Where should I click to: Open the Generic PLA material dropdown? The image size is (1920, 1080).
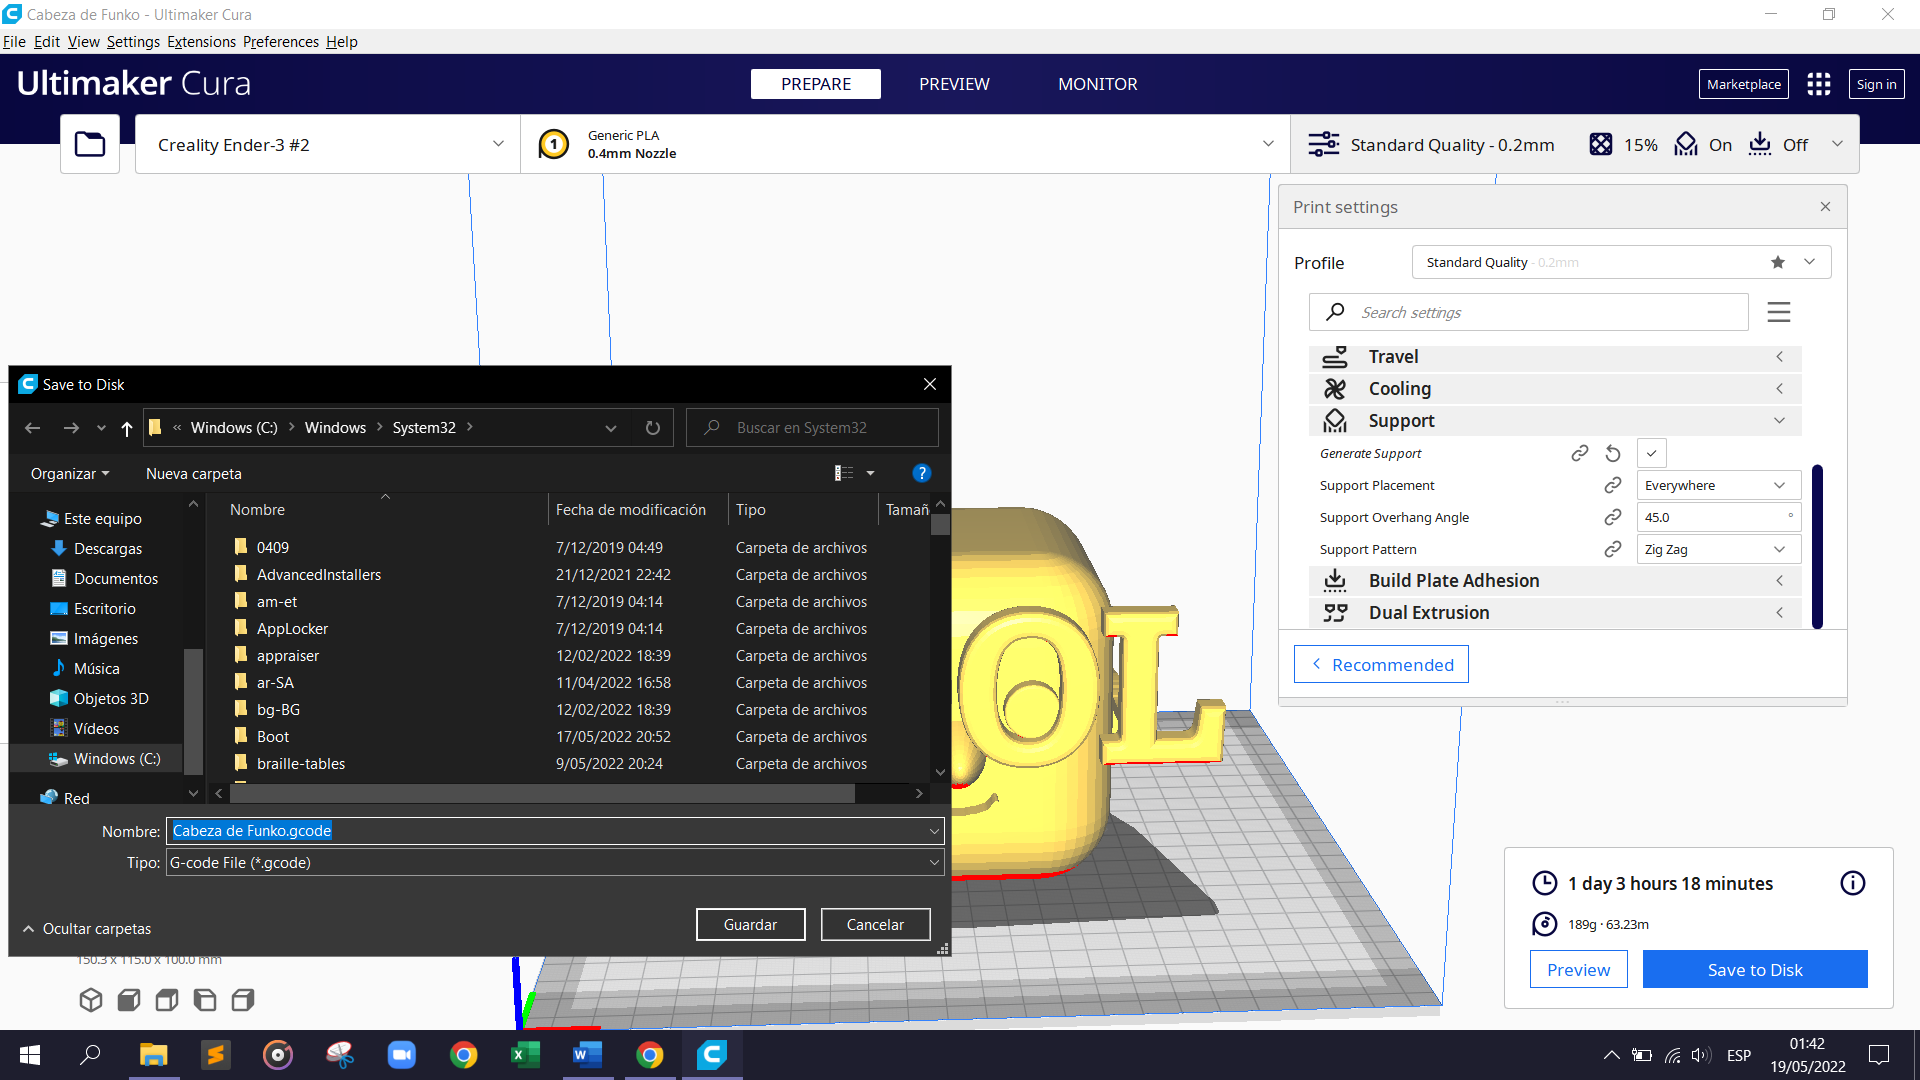coord(905,144)
